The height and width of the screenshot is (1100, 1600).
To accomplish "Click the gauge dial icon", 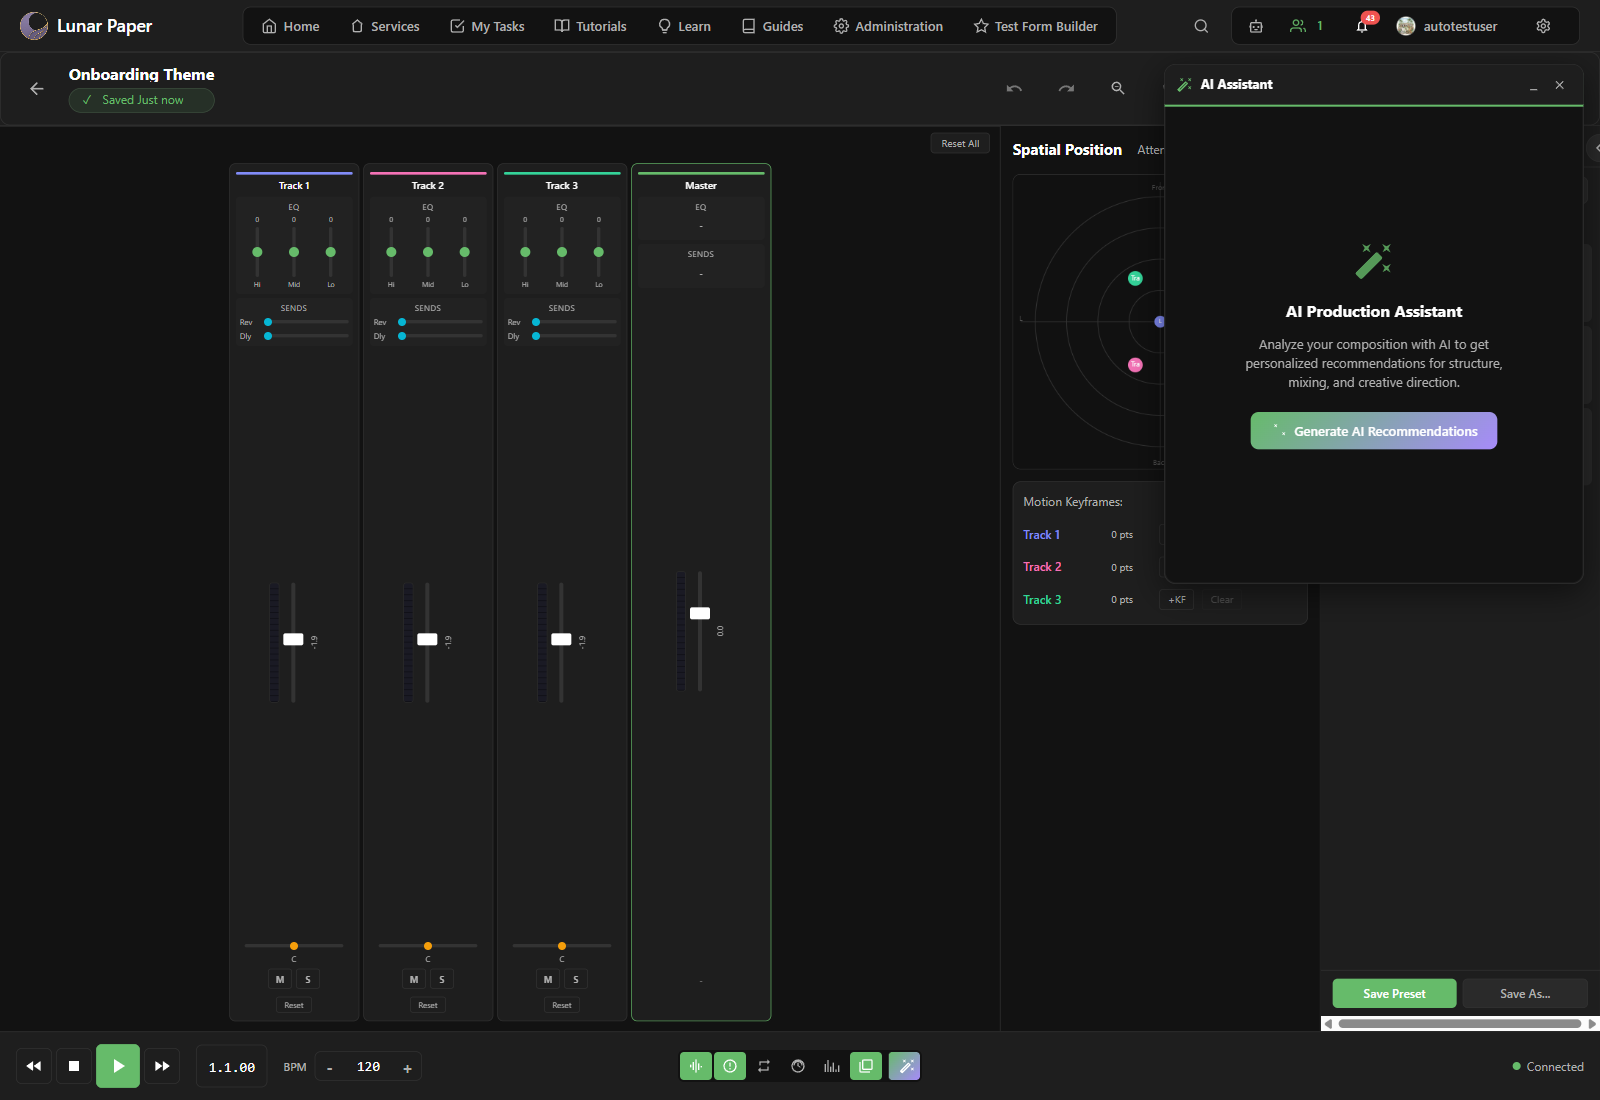I will point(798,1066).
